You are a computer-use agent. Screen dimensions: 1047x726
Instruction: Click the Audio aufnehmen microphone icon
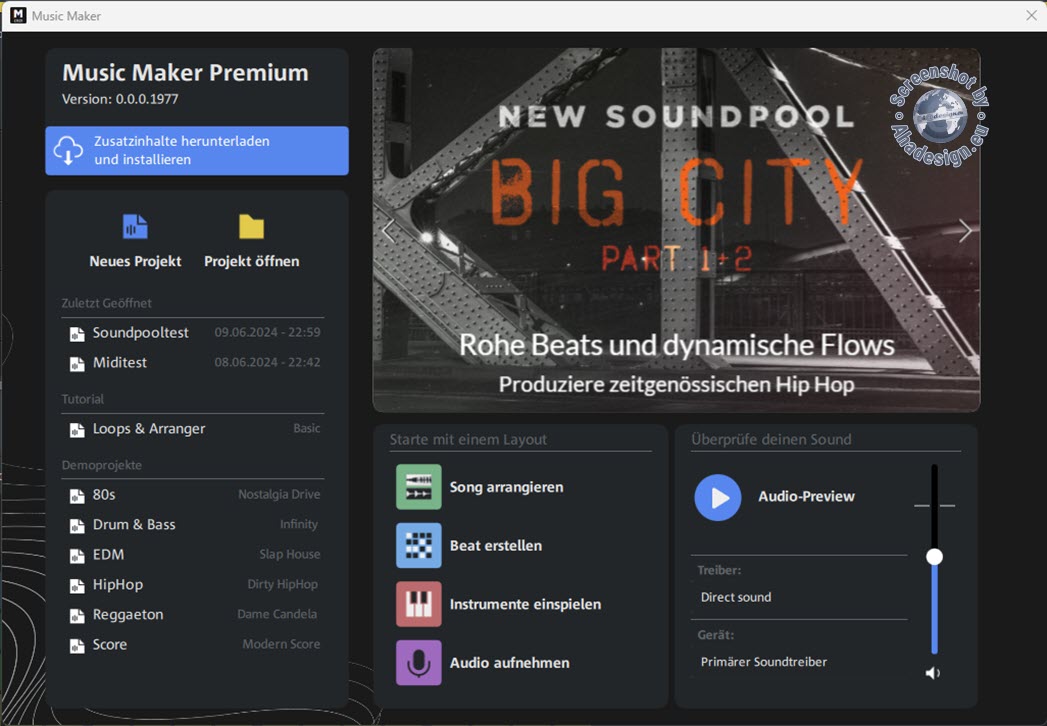tap(419, 663)
